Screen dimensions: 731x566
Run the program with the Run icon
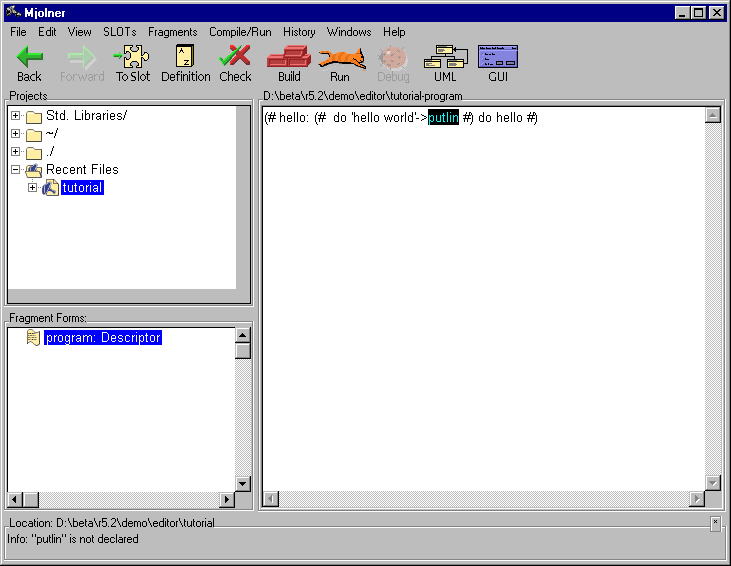coord(340,59)
